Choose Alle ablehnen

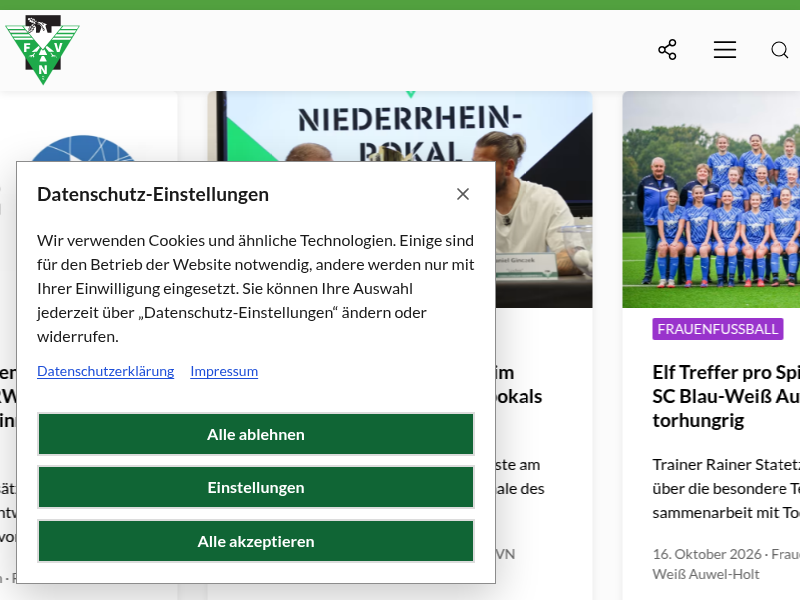[x=256, y=434]
